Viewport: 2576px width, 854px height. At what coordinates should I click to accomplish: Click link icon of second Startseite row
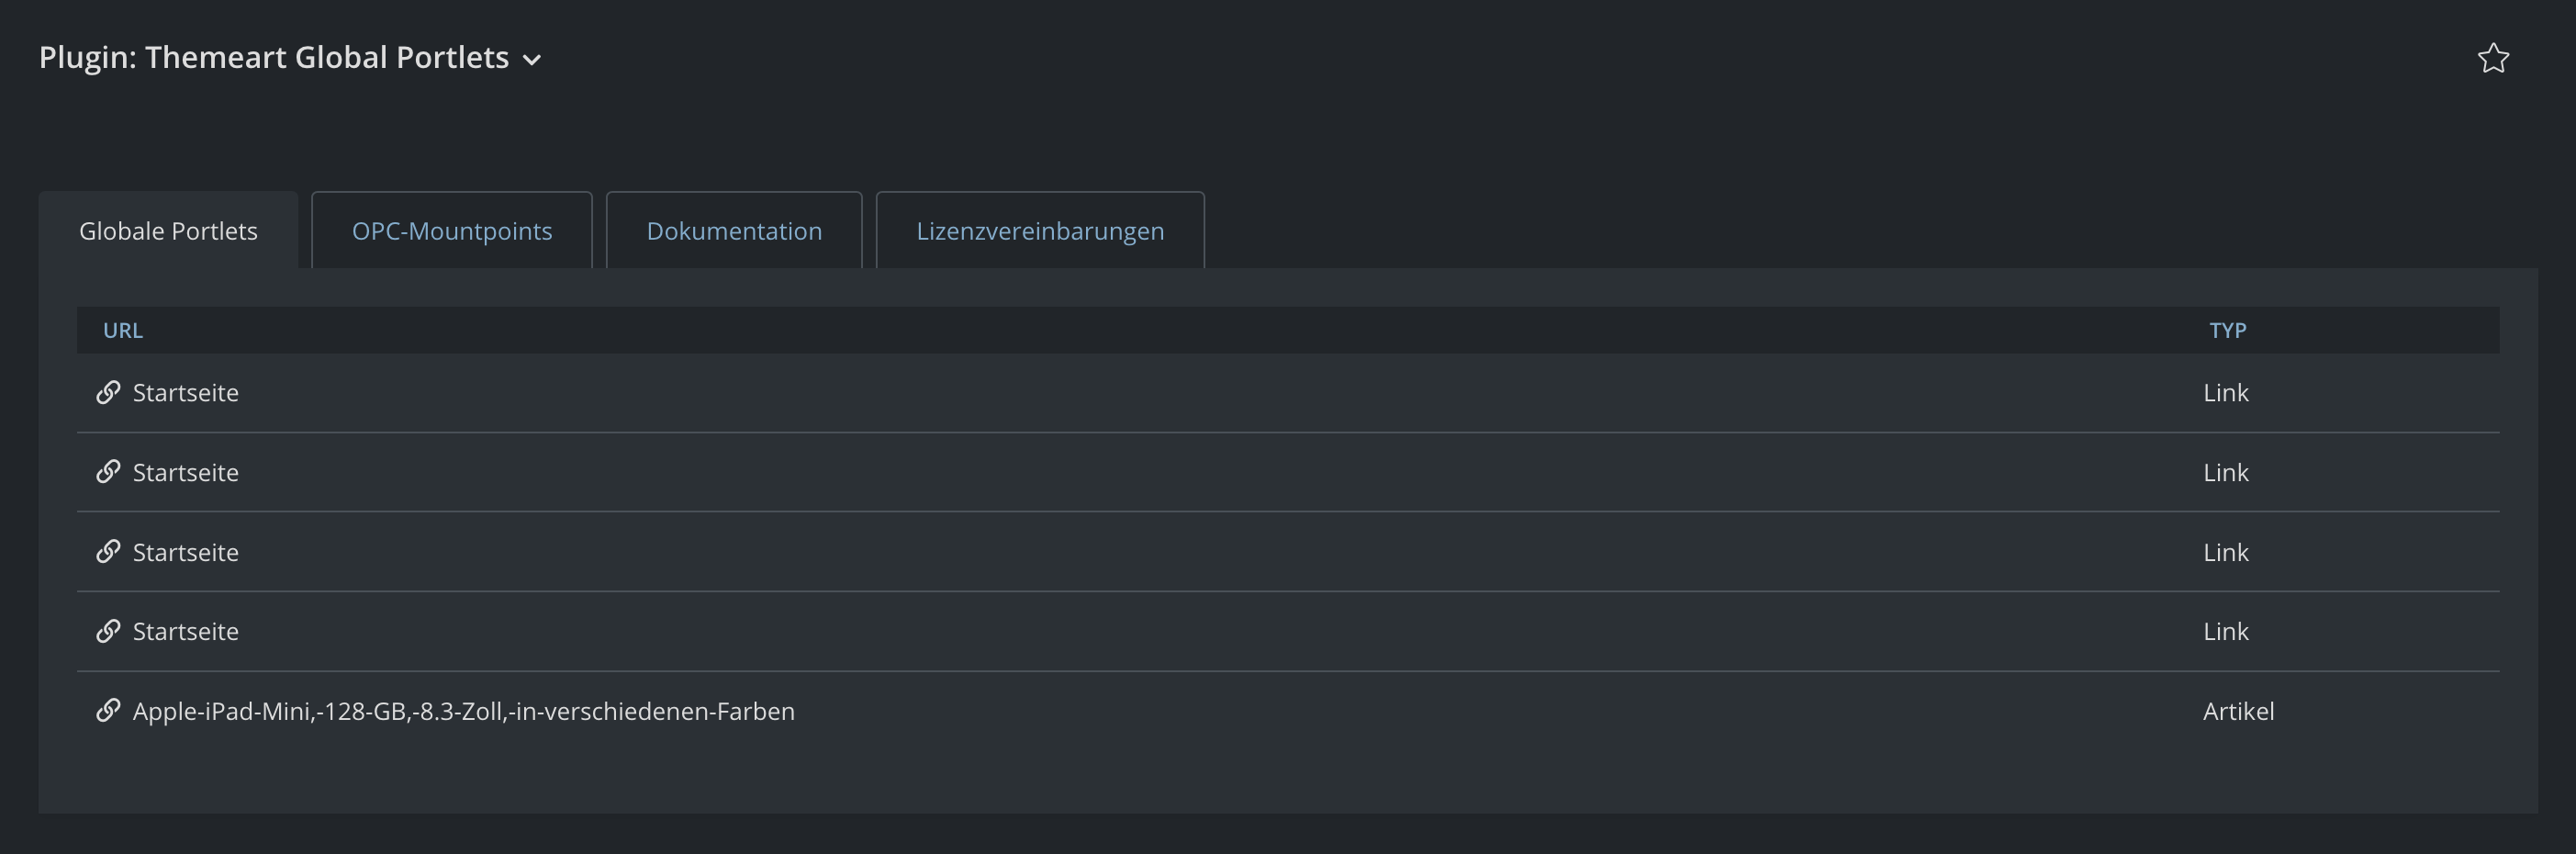tap(108, 471)
